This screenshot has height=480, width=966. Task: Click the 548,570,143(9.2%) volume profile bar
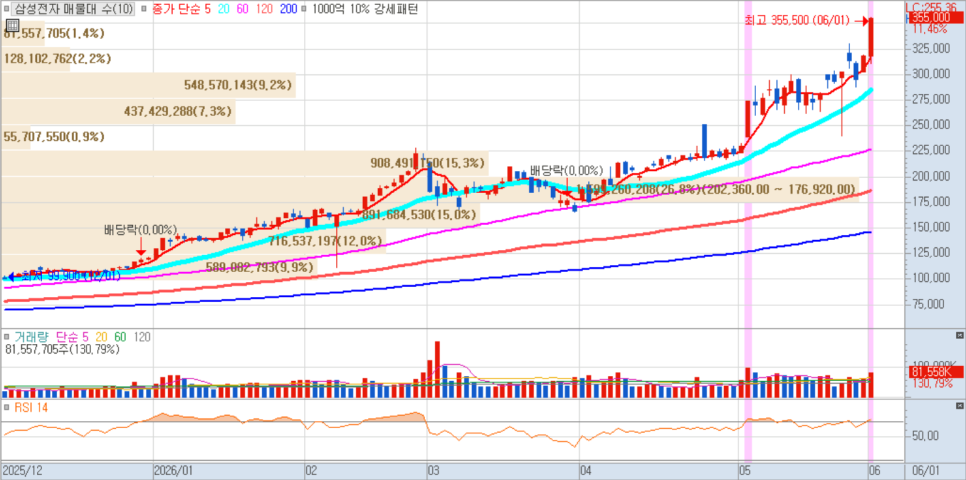(x=148, y=85)
